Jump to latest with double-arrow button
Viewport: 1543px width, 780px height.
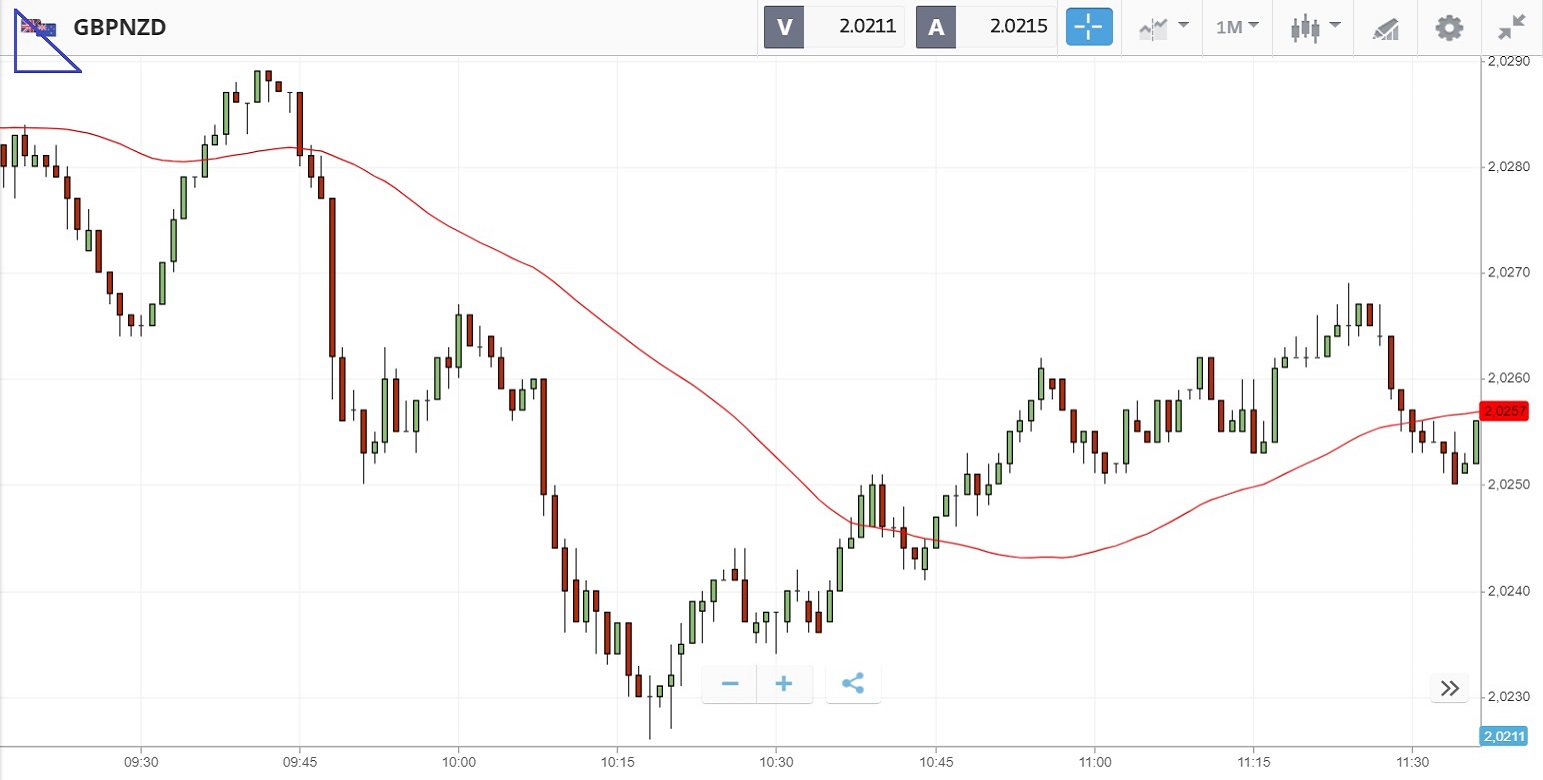click(1450, 688)
